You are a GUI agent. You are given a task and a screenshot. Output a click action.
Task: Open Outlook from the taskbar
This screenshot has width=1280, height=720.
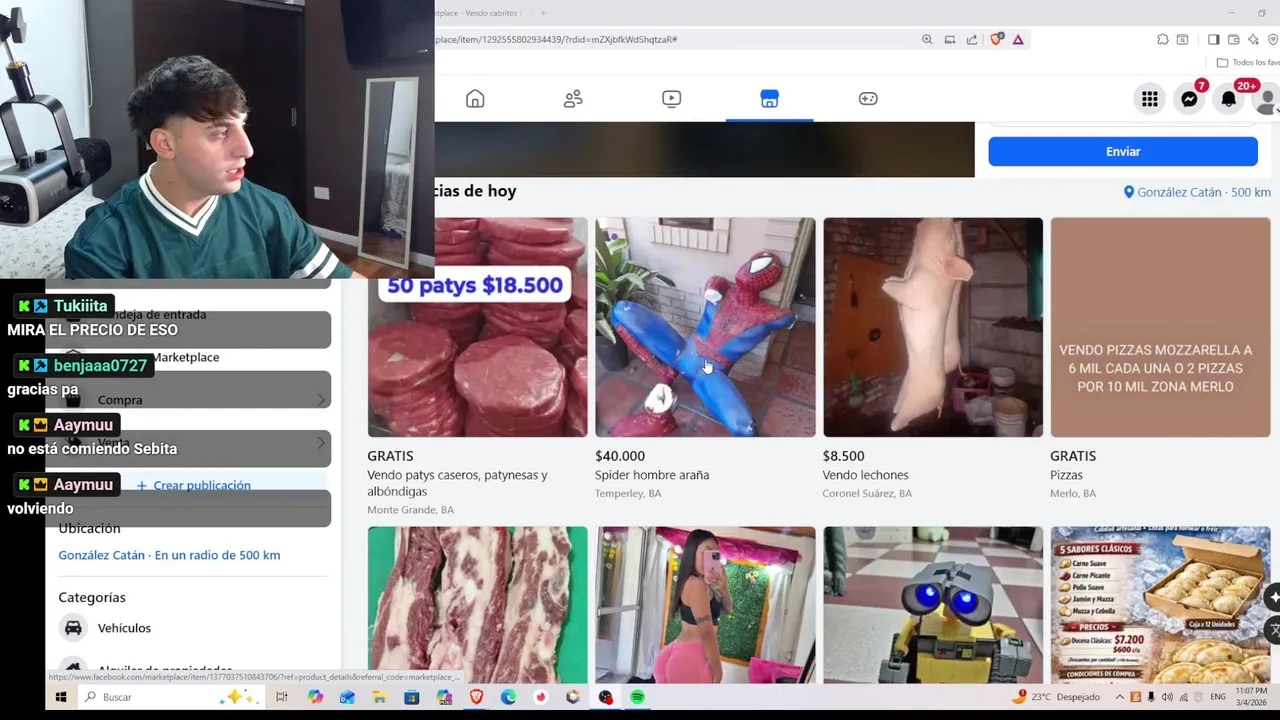[x=347, y=697]
